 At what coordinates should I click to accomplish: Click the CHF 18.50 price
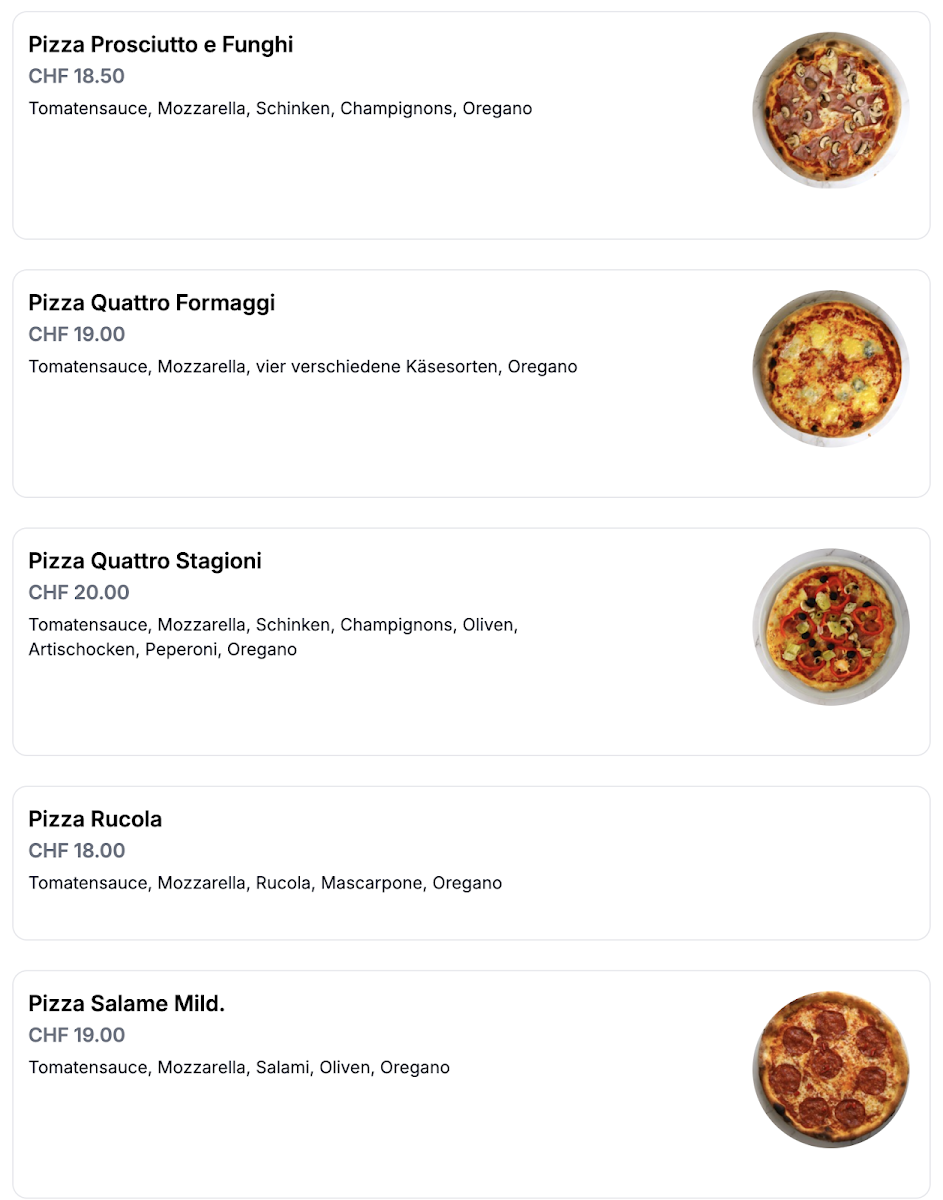(76, 76)
